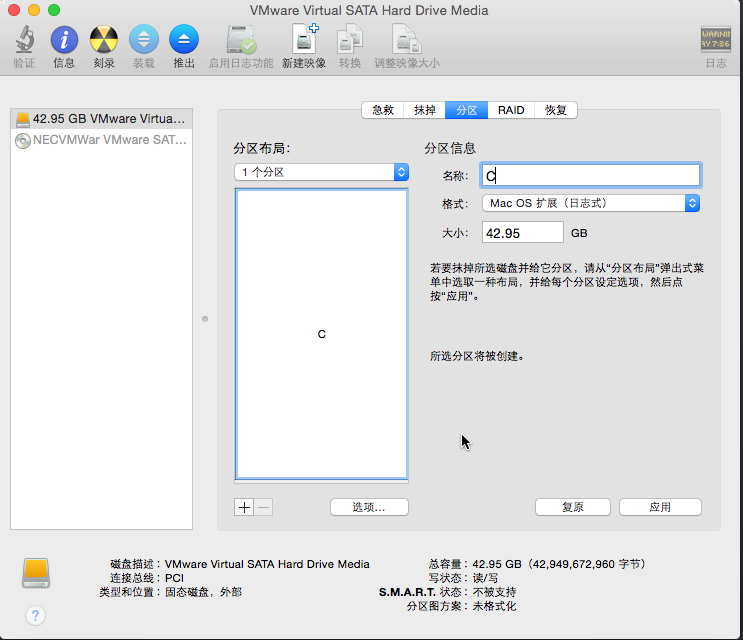Image resolution: width=743 pixels, height=640 pixels.
Task: Open the Info (信息) toolbar icon
Action: pyautogui.click(x=64, y=39)
